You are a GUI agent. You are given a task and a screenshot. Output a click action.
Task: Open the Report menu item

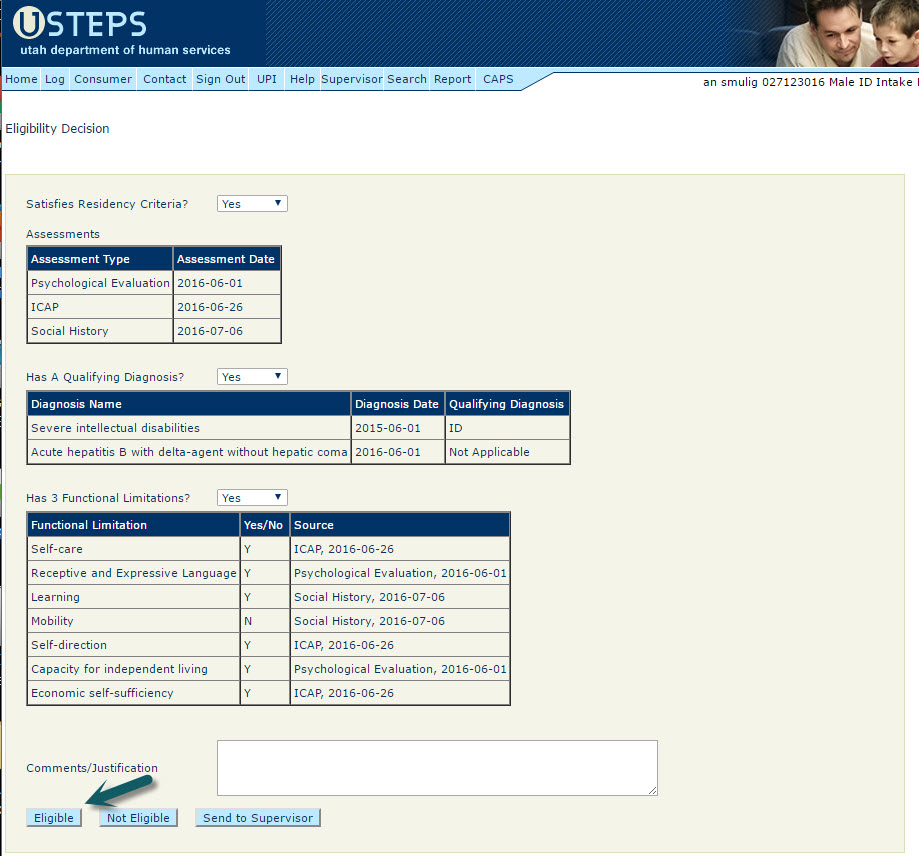[x=452, y=80]
